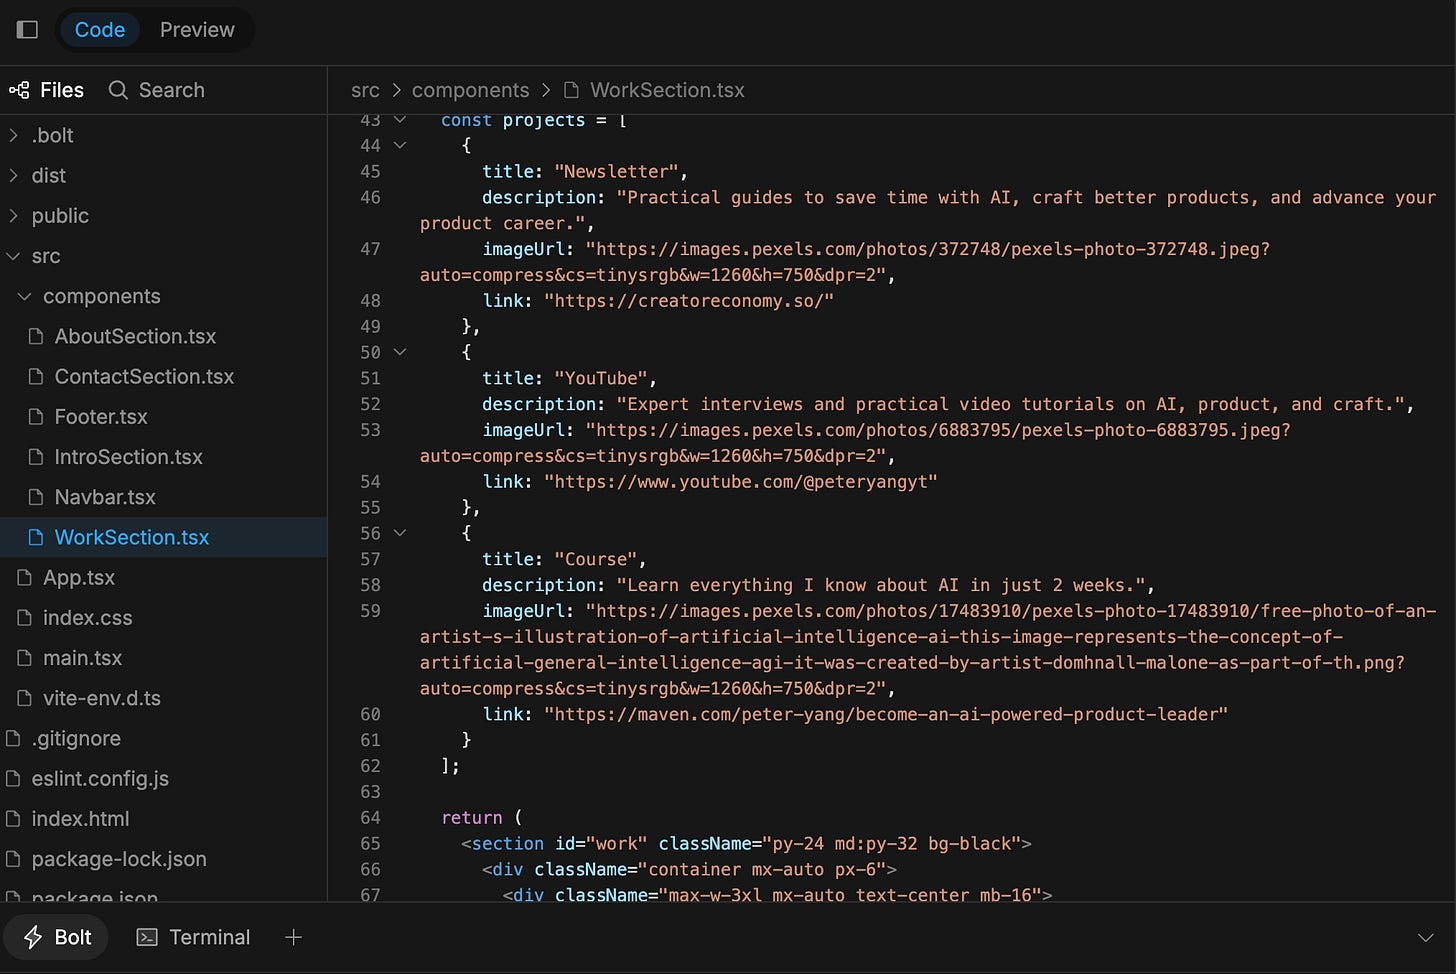Open Navbar.tsx file
This screenshot has height=974, width=1456.
[163, 497]
